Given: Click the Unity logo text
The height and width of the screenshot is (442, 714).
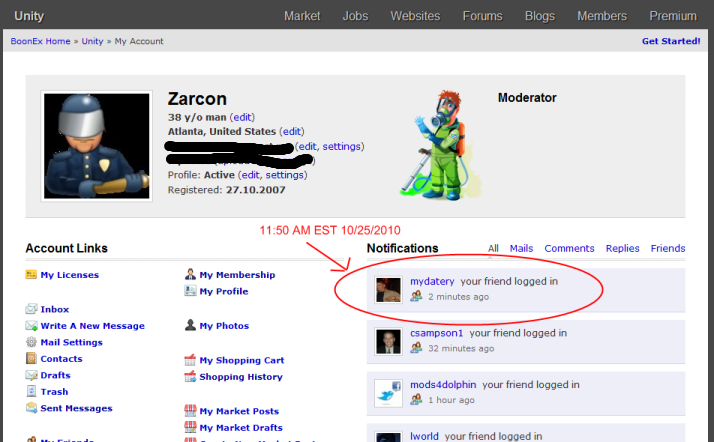Looking at the screenshot, I should click(29, 16).
